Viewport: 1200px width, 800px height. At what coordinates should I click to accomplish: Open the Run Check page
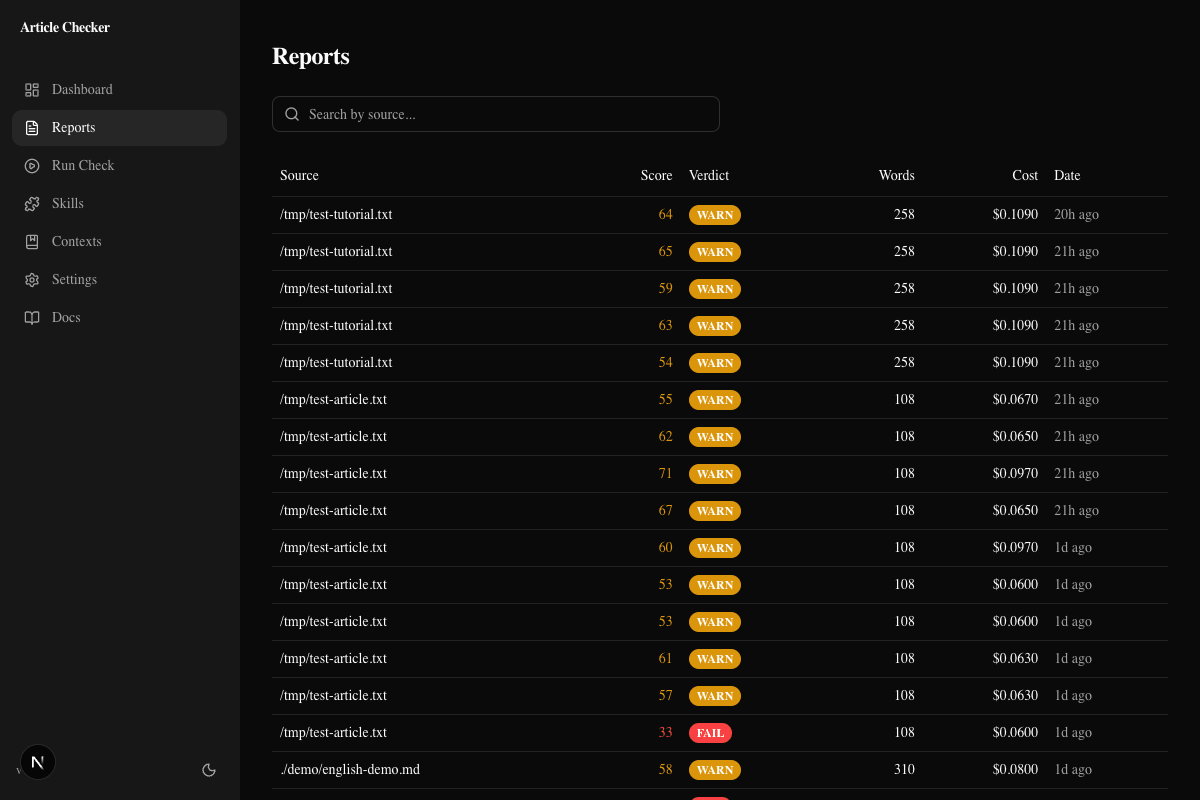[83, 165]
